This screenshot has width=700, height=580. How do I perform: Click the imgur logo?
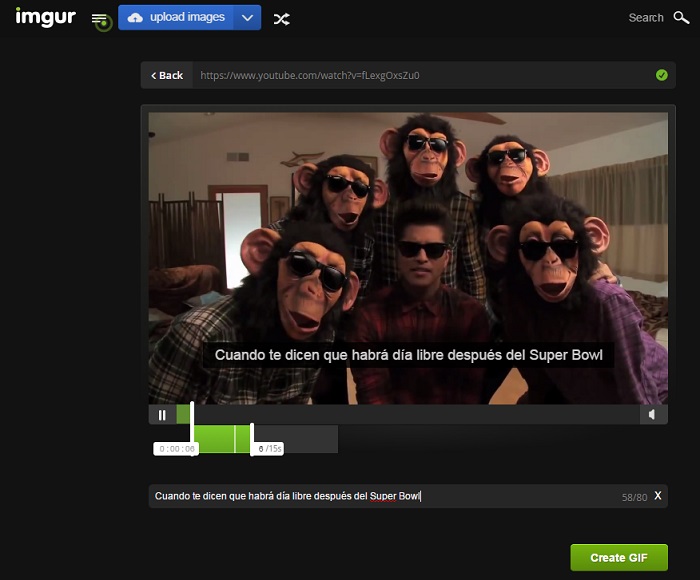pos(45,17)
